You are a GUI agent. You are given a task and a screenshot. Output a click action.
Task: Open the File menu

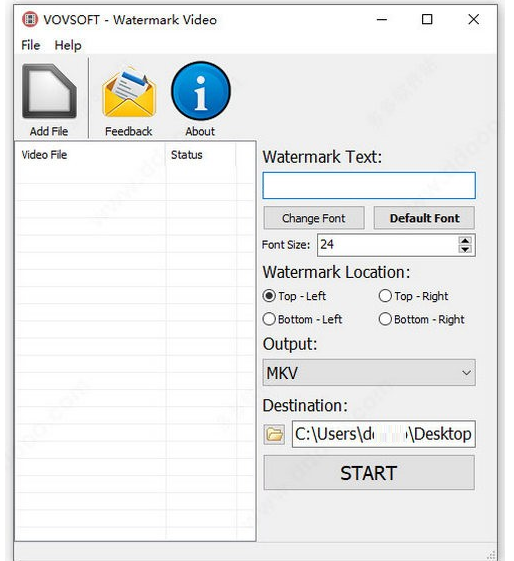[x=30, y=45]
